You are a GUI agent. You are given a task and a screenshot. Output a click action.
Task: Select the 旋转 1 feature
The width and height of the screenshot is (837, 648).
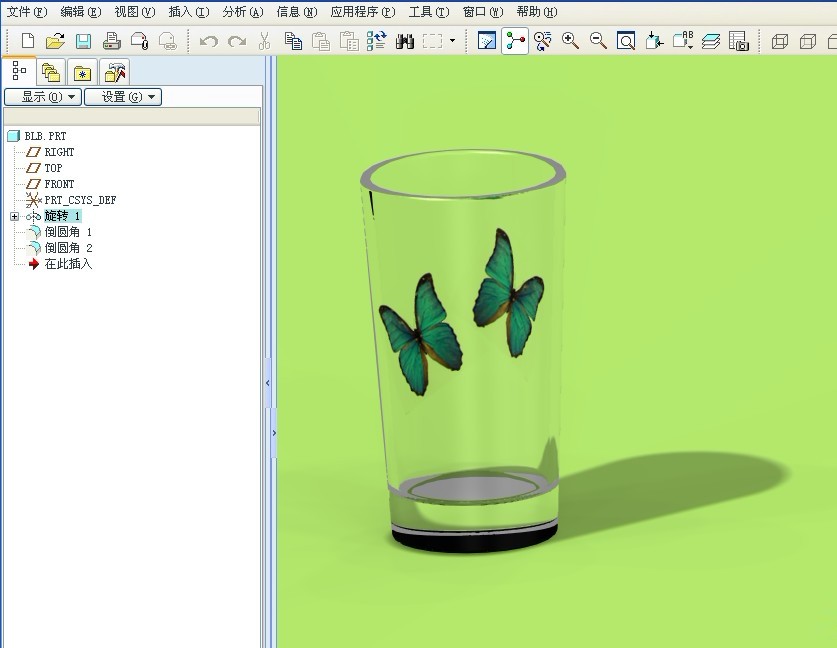point(62,216)
